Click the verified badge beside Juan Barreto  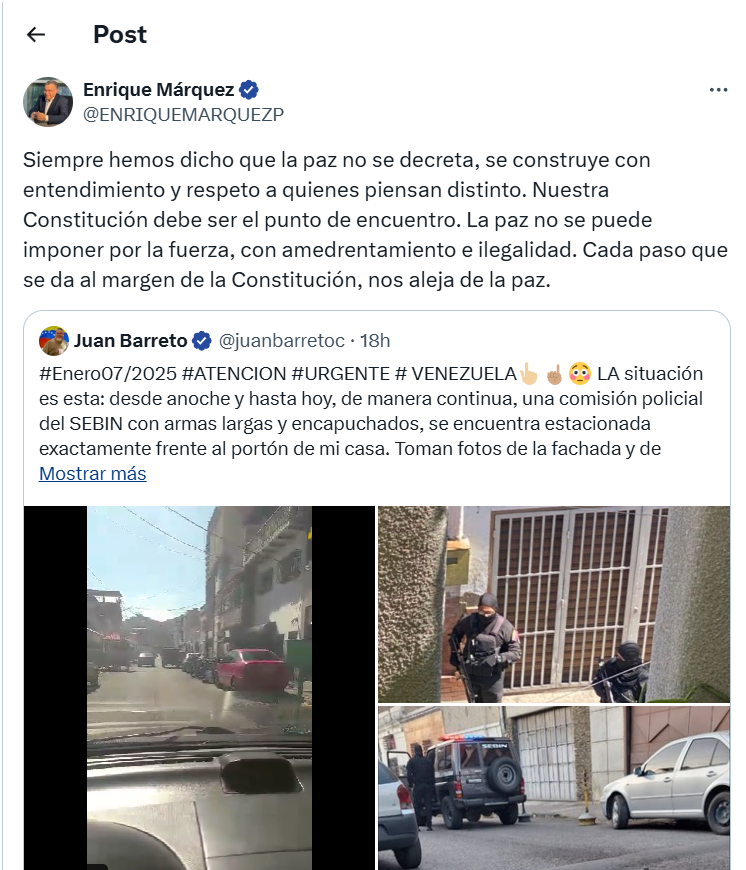[201, 341]
